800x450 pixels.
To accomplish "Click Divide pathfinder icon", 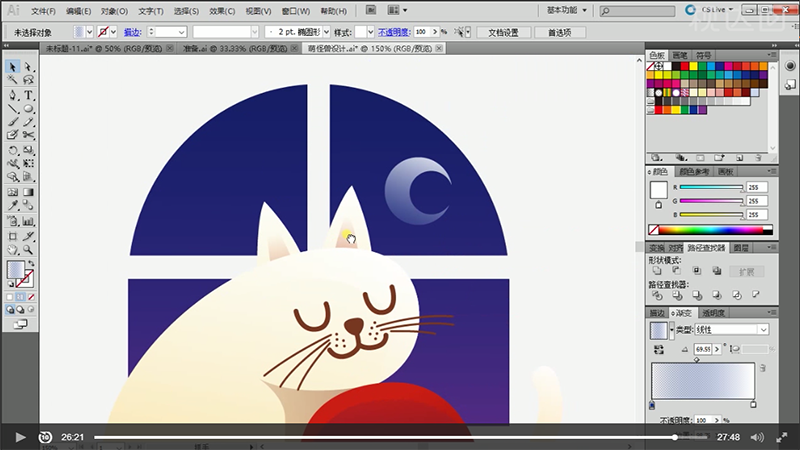I will pos(657,295).
